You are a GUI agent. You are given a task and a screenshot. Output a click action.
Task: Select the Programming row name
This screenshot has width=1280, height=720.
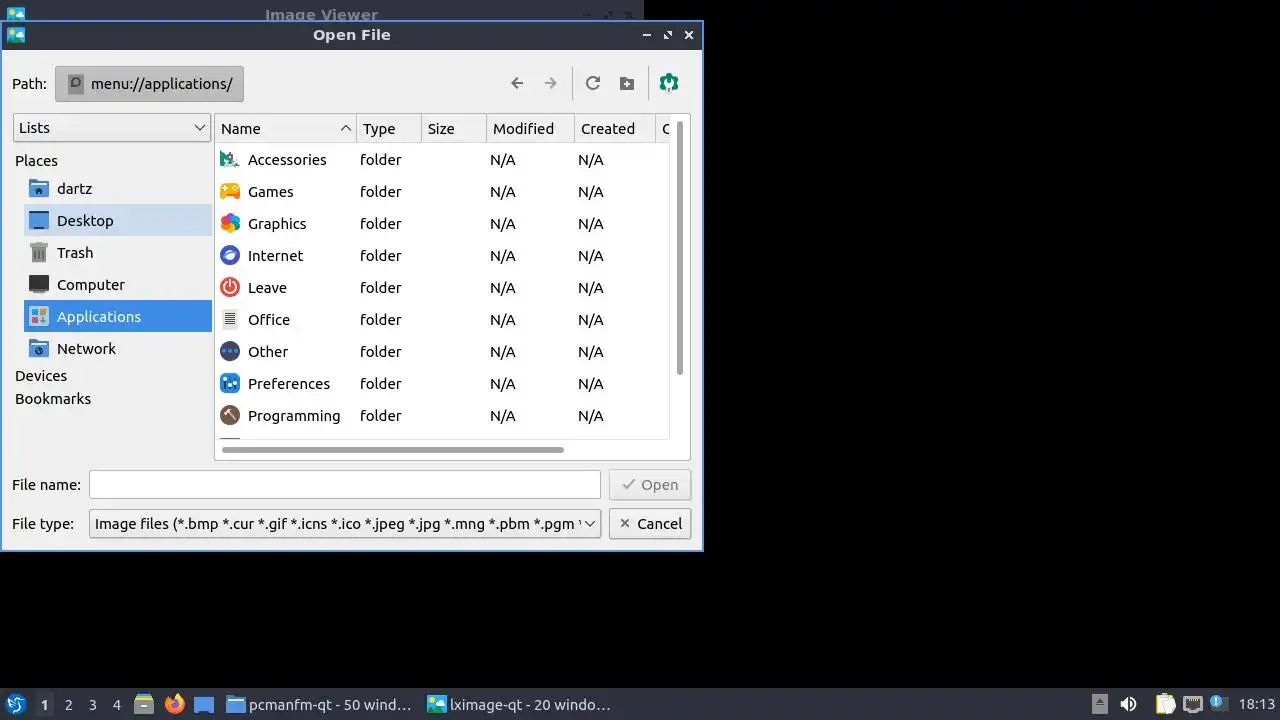[x=294, y=416]
